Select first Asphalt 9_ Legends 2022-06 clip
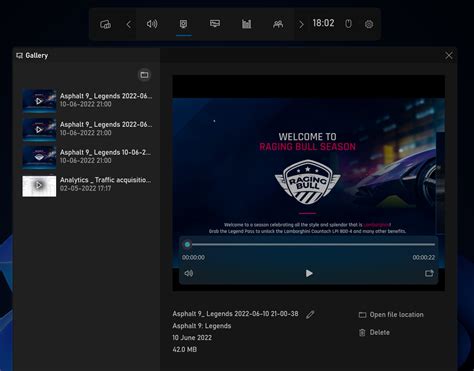Screen dimensions: 474x371 (x=87, y=100)
